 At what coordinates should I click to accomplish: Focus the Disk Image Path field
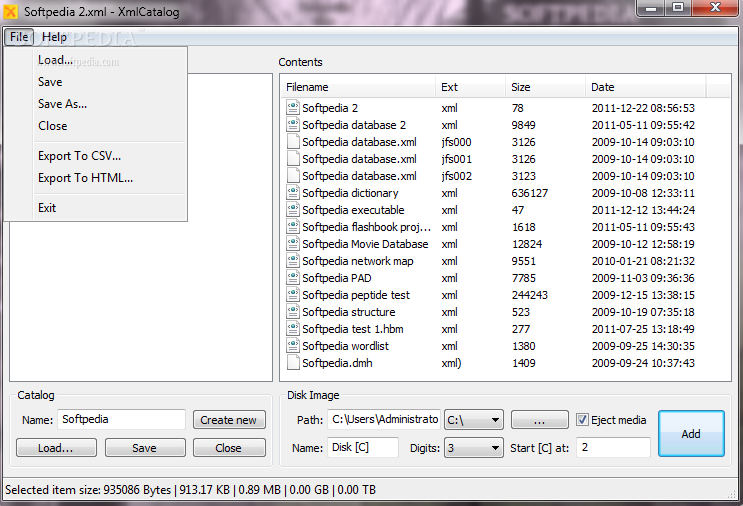384,419
